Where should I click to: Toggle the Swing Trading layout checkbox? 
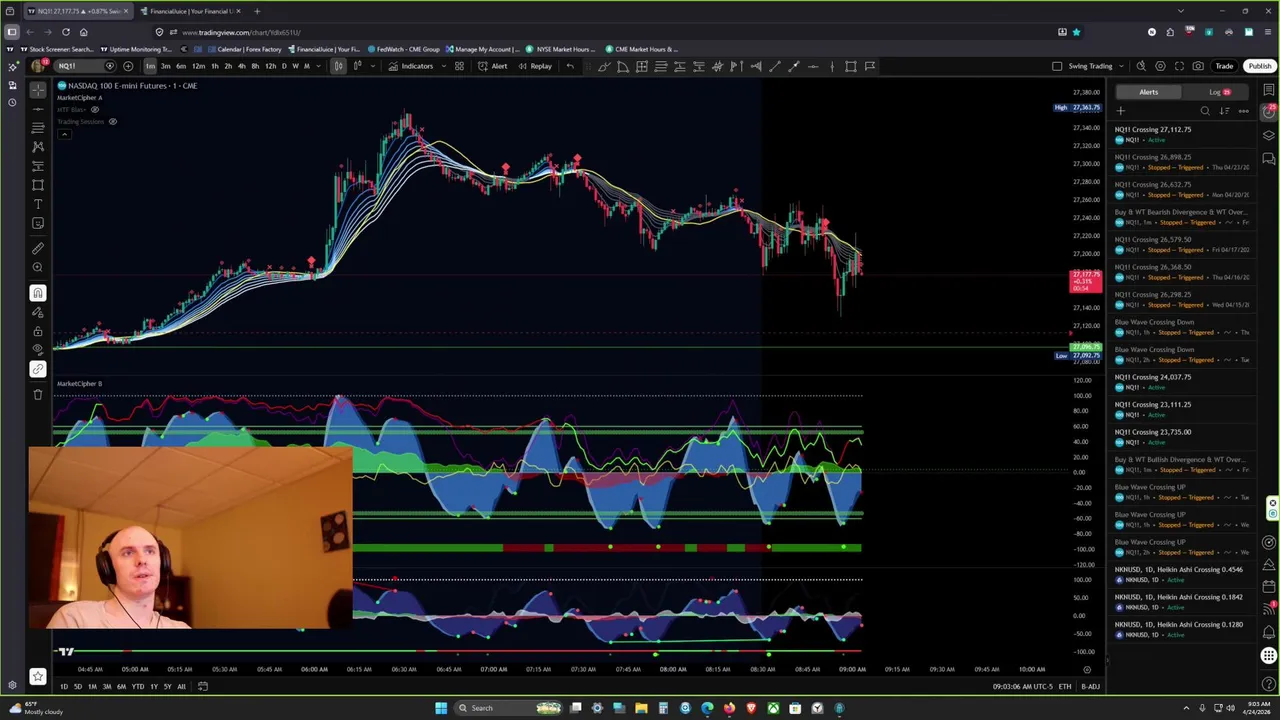pos(1057,66)
